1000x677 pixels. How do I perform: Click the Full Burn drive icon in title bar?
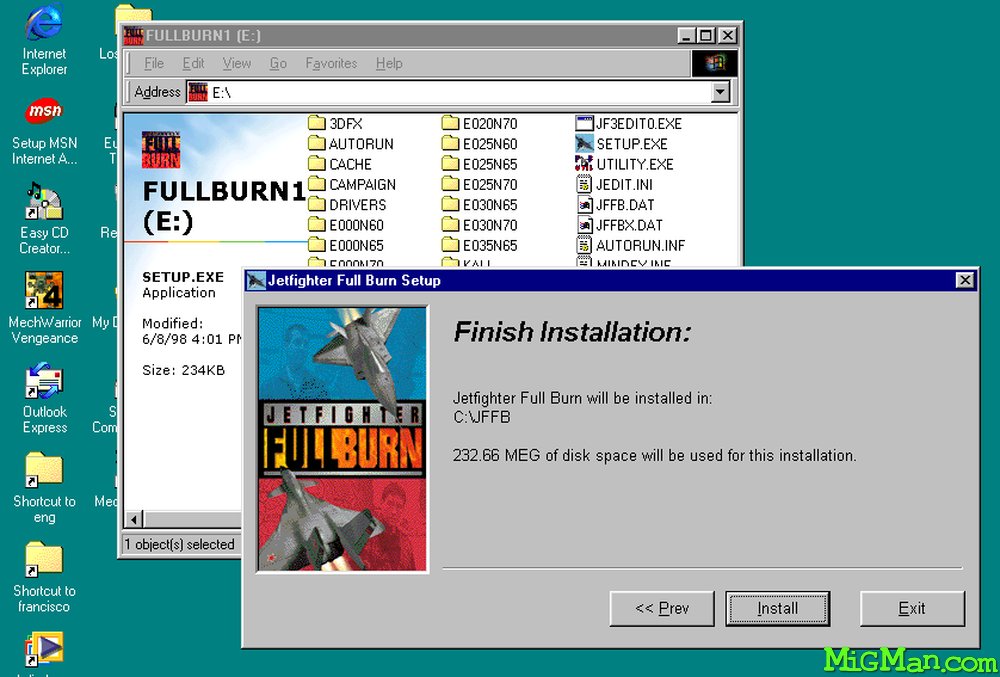click(133, 36)
